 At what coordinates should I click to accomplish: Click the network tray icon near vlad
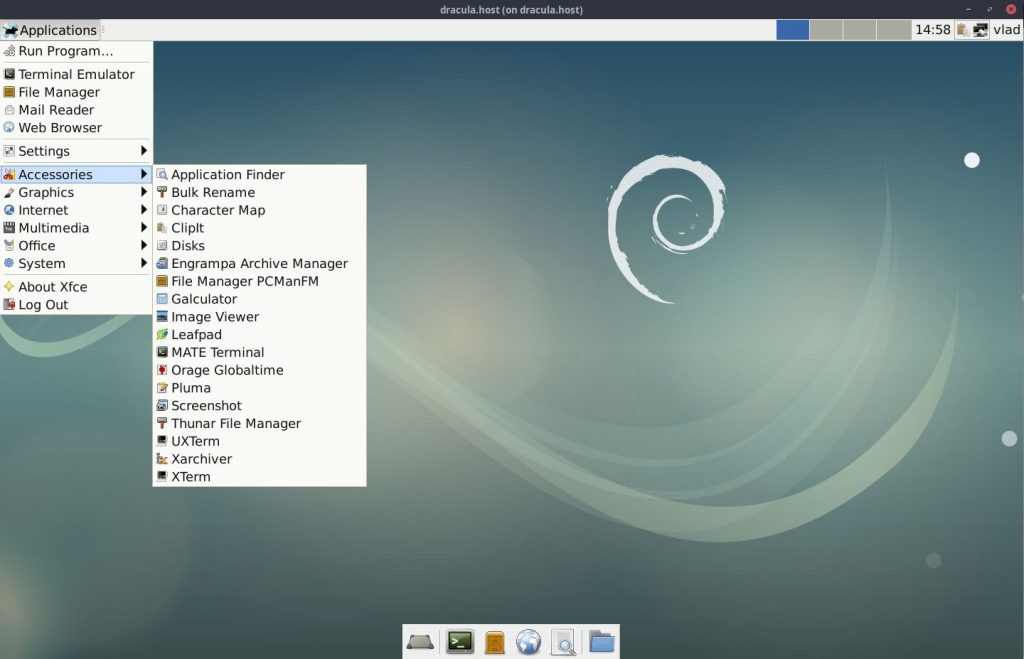980,30
